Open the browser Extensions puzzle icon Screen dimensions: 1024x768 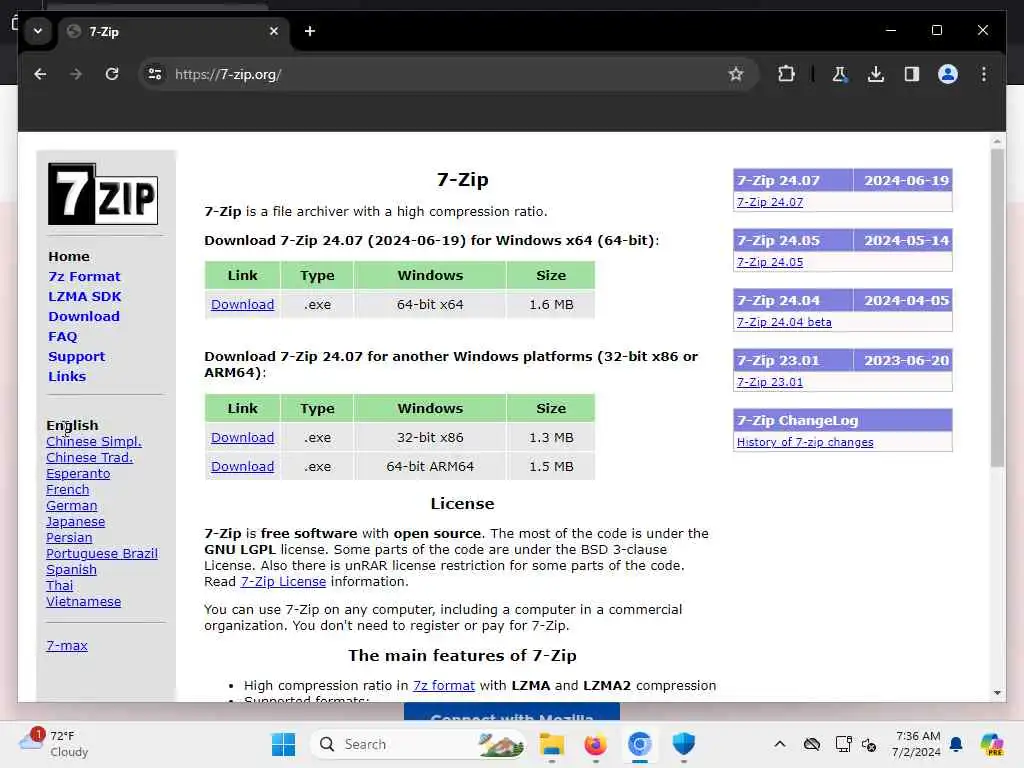pos(786,74)
